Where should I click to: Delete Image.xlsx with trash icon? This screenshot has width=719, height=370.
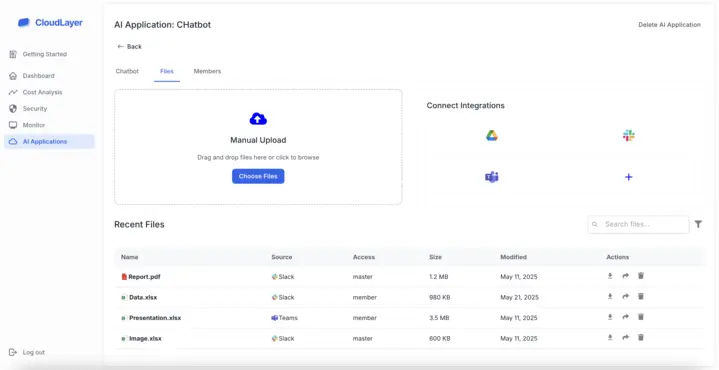[x=641, y=337]
